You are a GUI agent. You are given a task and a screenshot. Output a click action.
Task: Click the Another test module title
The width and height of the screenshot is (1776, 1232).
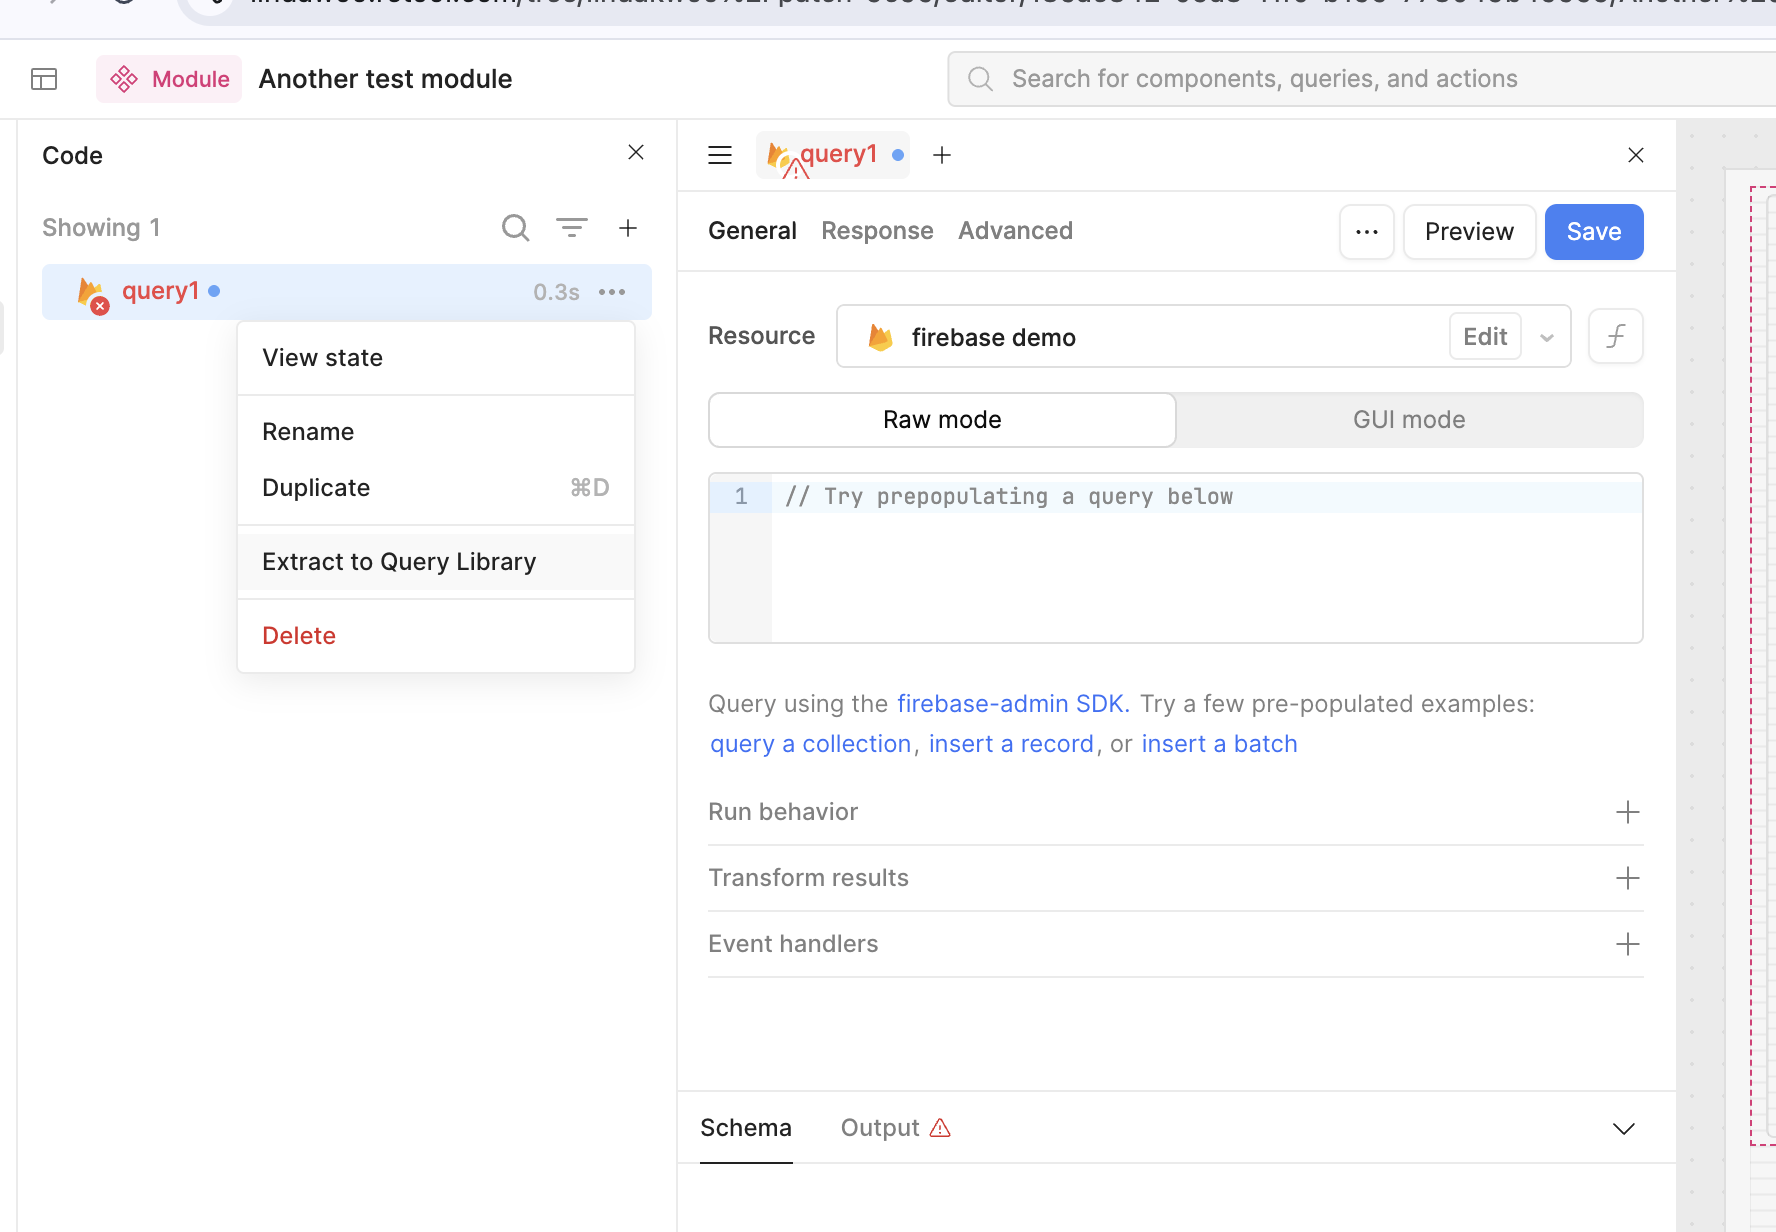pyautogui.click(x=385, y=79)
